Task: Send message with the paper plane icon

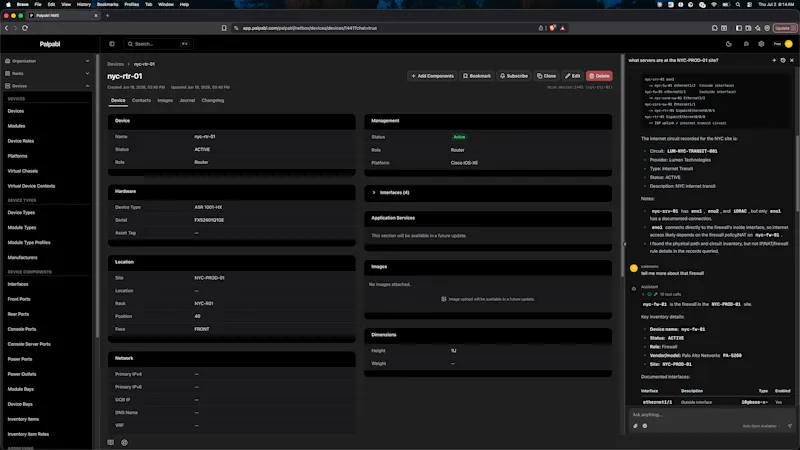Action: 790,426
